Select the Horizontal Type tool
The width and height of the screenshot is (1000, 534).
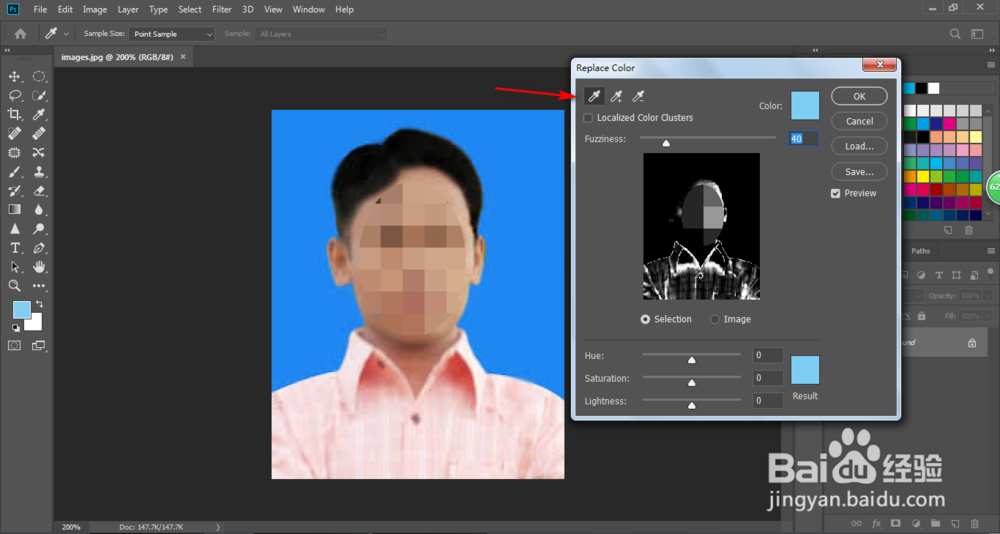[x=14, y=248]
